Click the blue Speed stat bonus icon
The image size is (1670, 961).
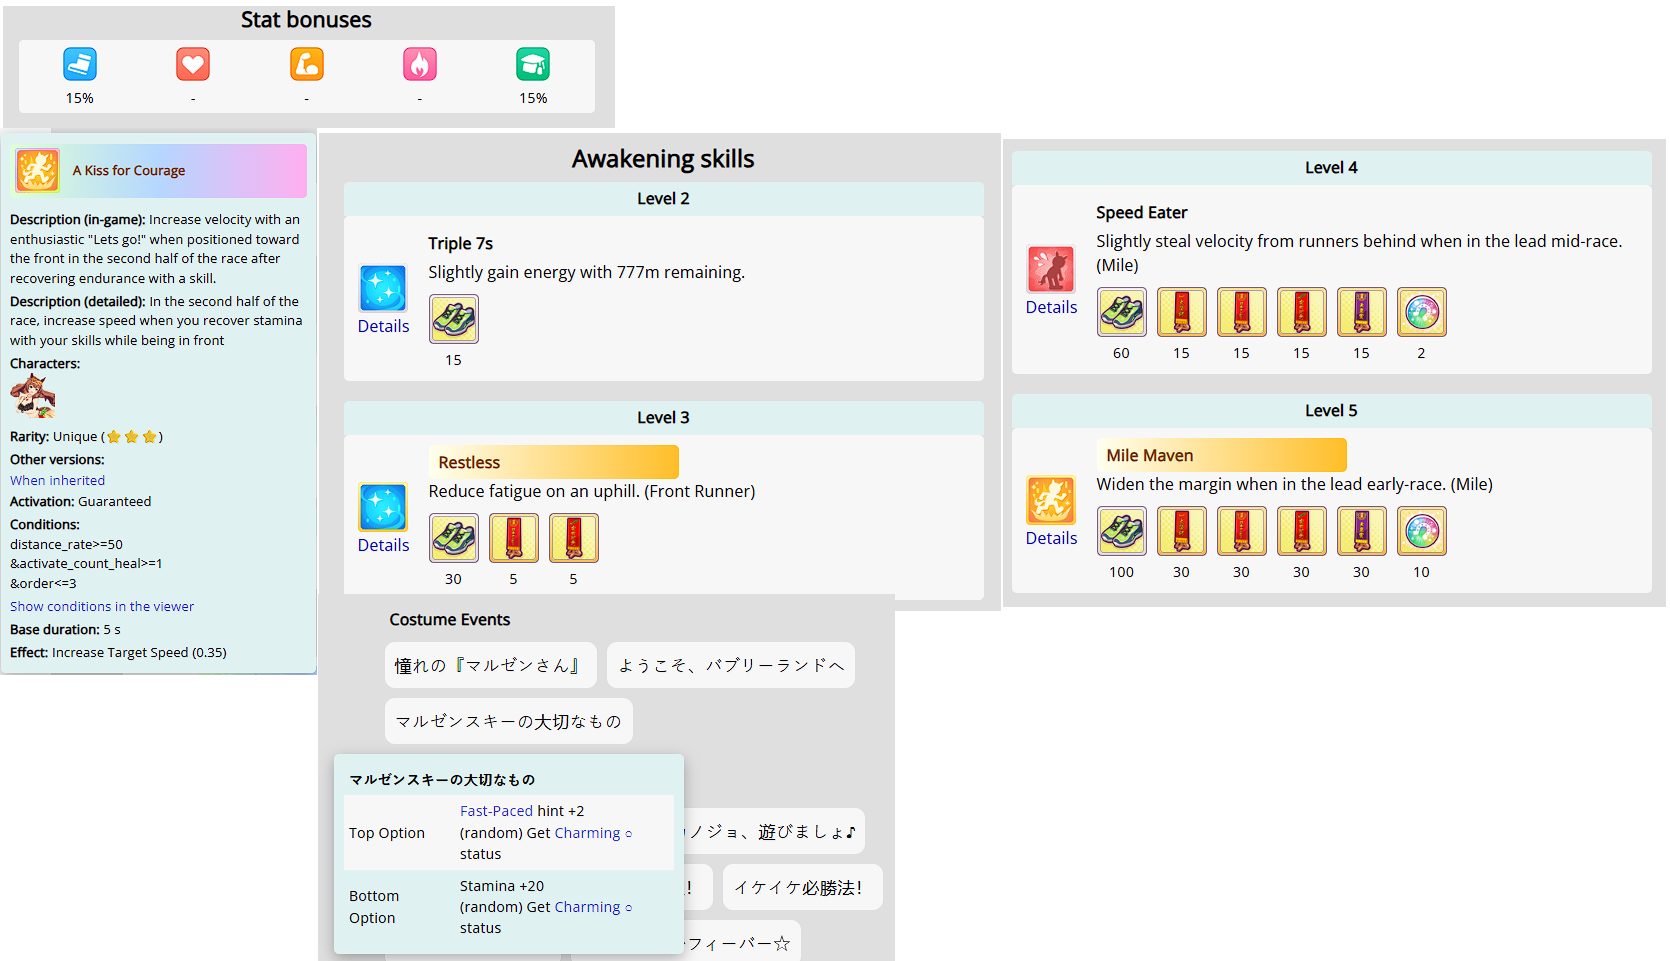80,64
